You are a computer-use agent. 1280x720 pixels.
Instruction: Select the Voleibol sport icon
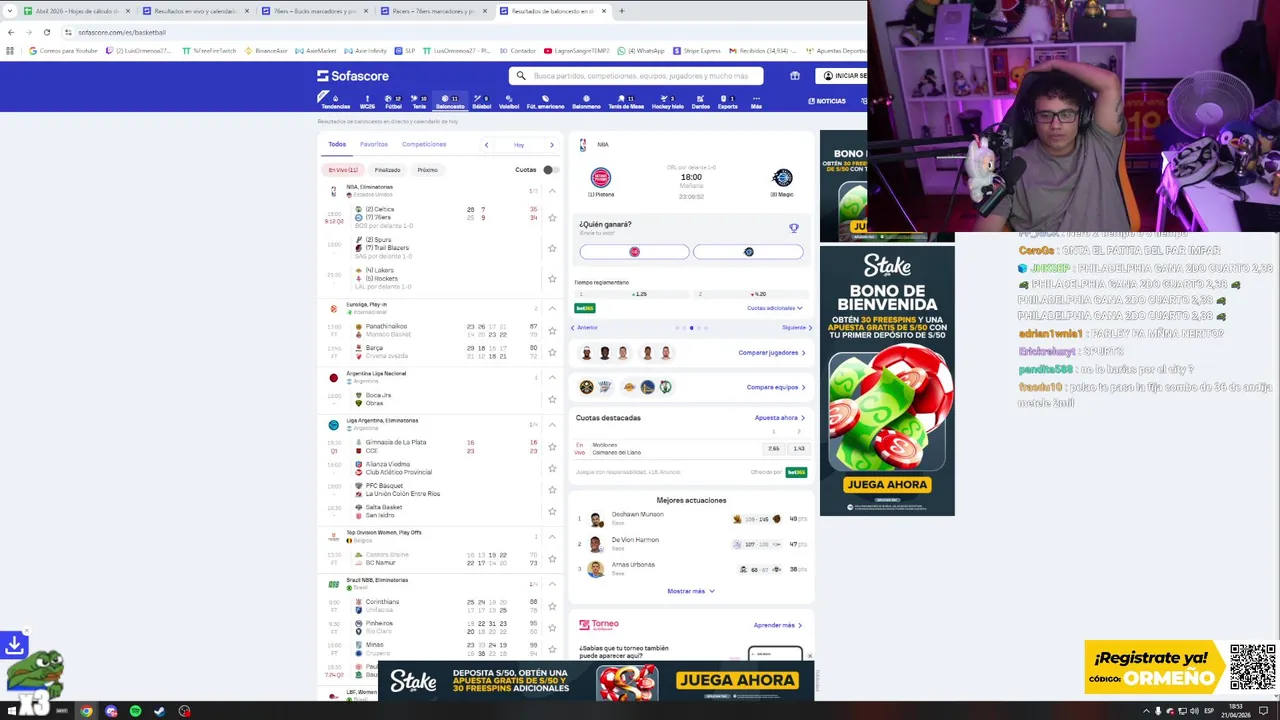click(x=509, y=102)
